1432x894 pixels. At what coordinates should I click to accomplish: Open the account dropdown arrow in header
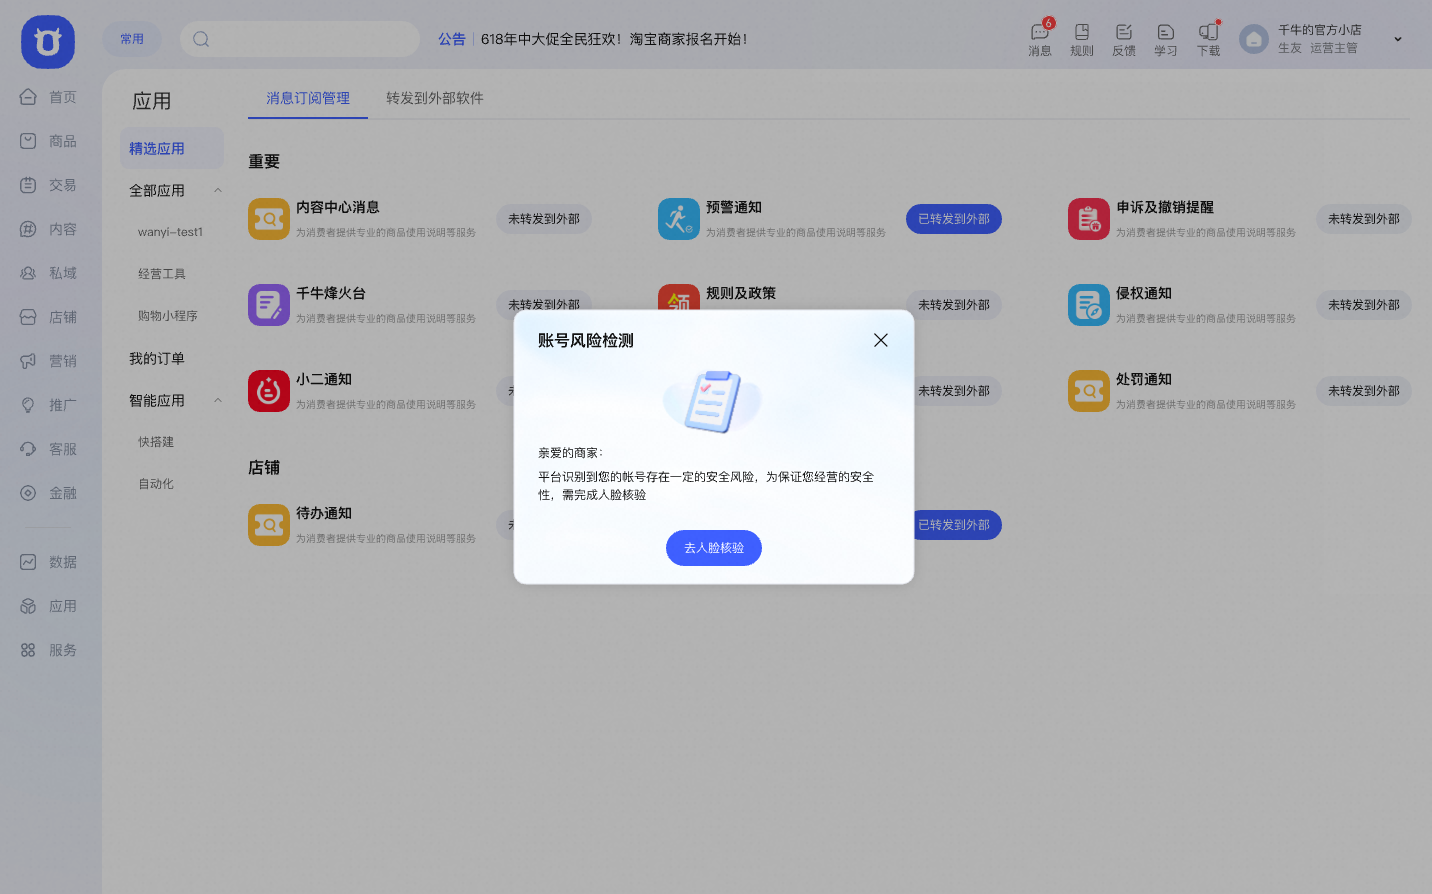(x=1398, y=39)
